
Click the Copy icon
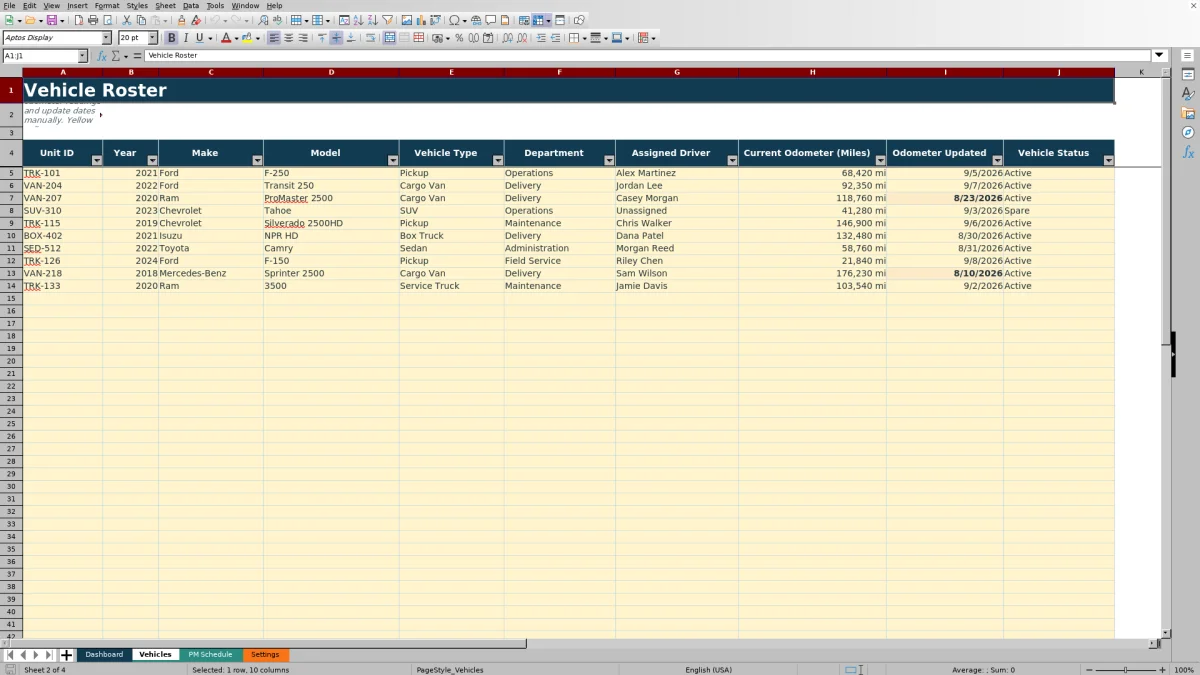[x=142, y=20]
